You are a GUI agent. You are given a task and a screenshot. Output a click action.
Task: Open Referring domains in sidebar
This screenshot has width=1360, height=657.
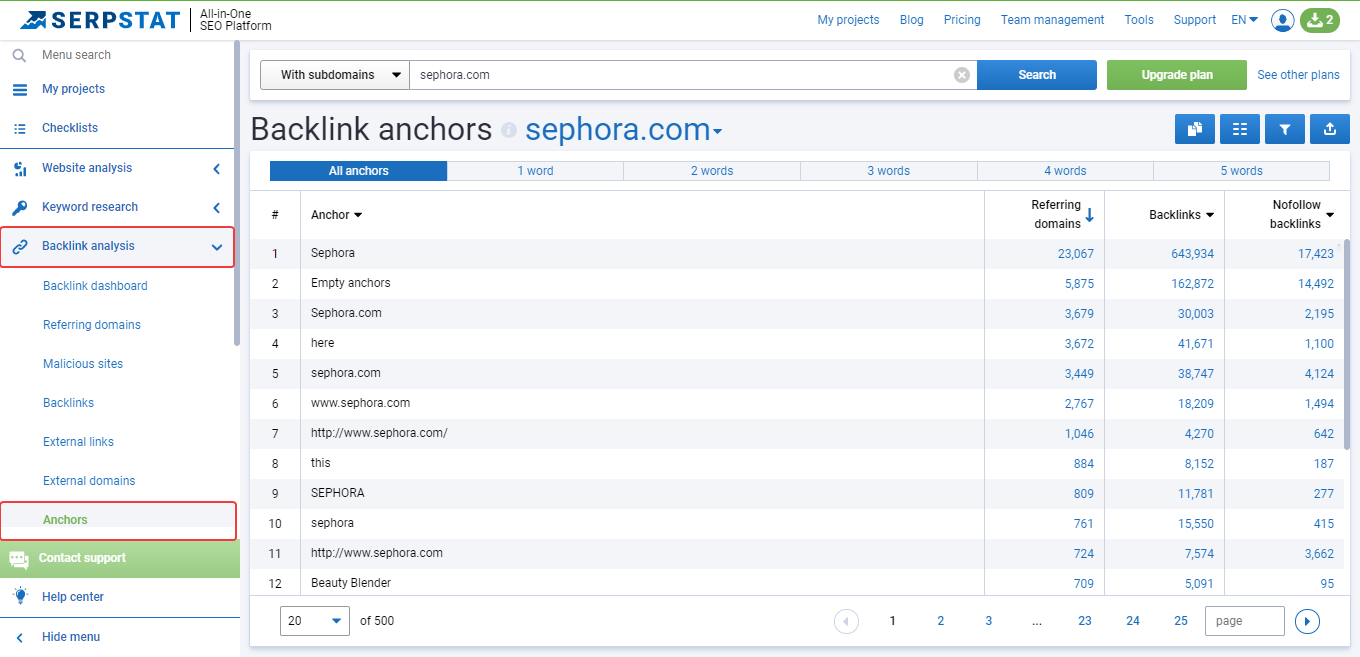92,325
